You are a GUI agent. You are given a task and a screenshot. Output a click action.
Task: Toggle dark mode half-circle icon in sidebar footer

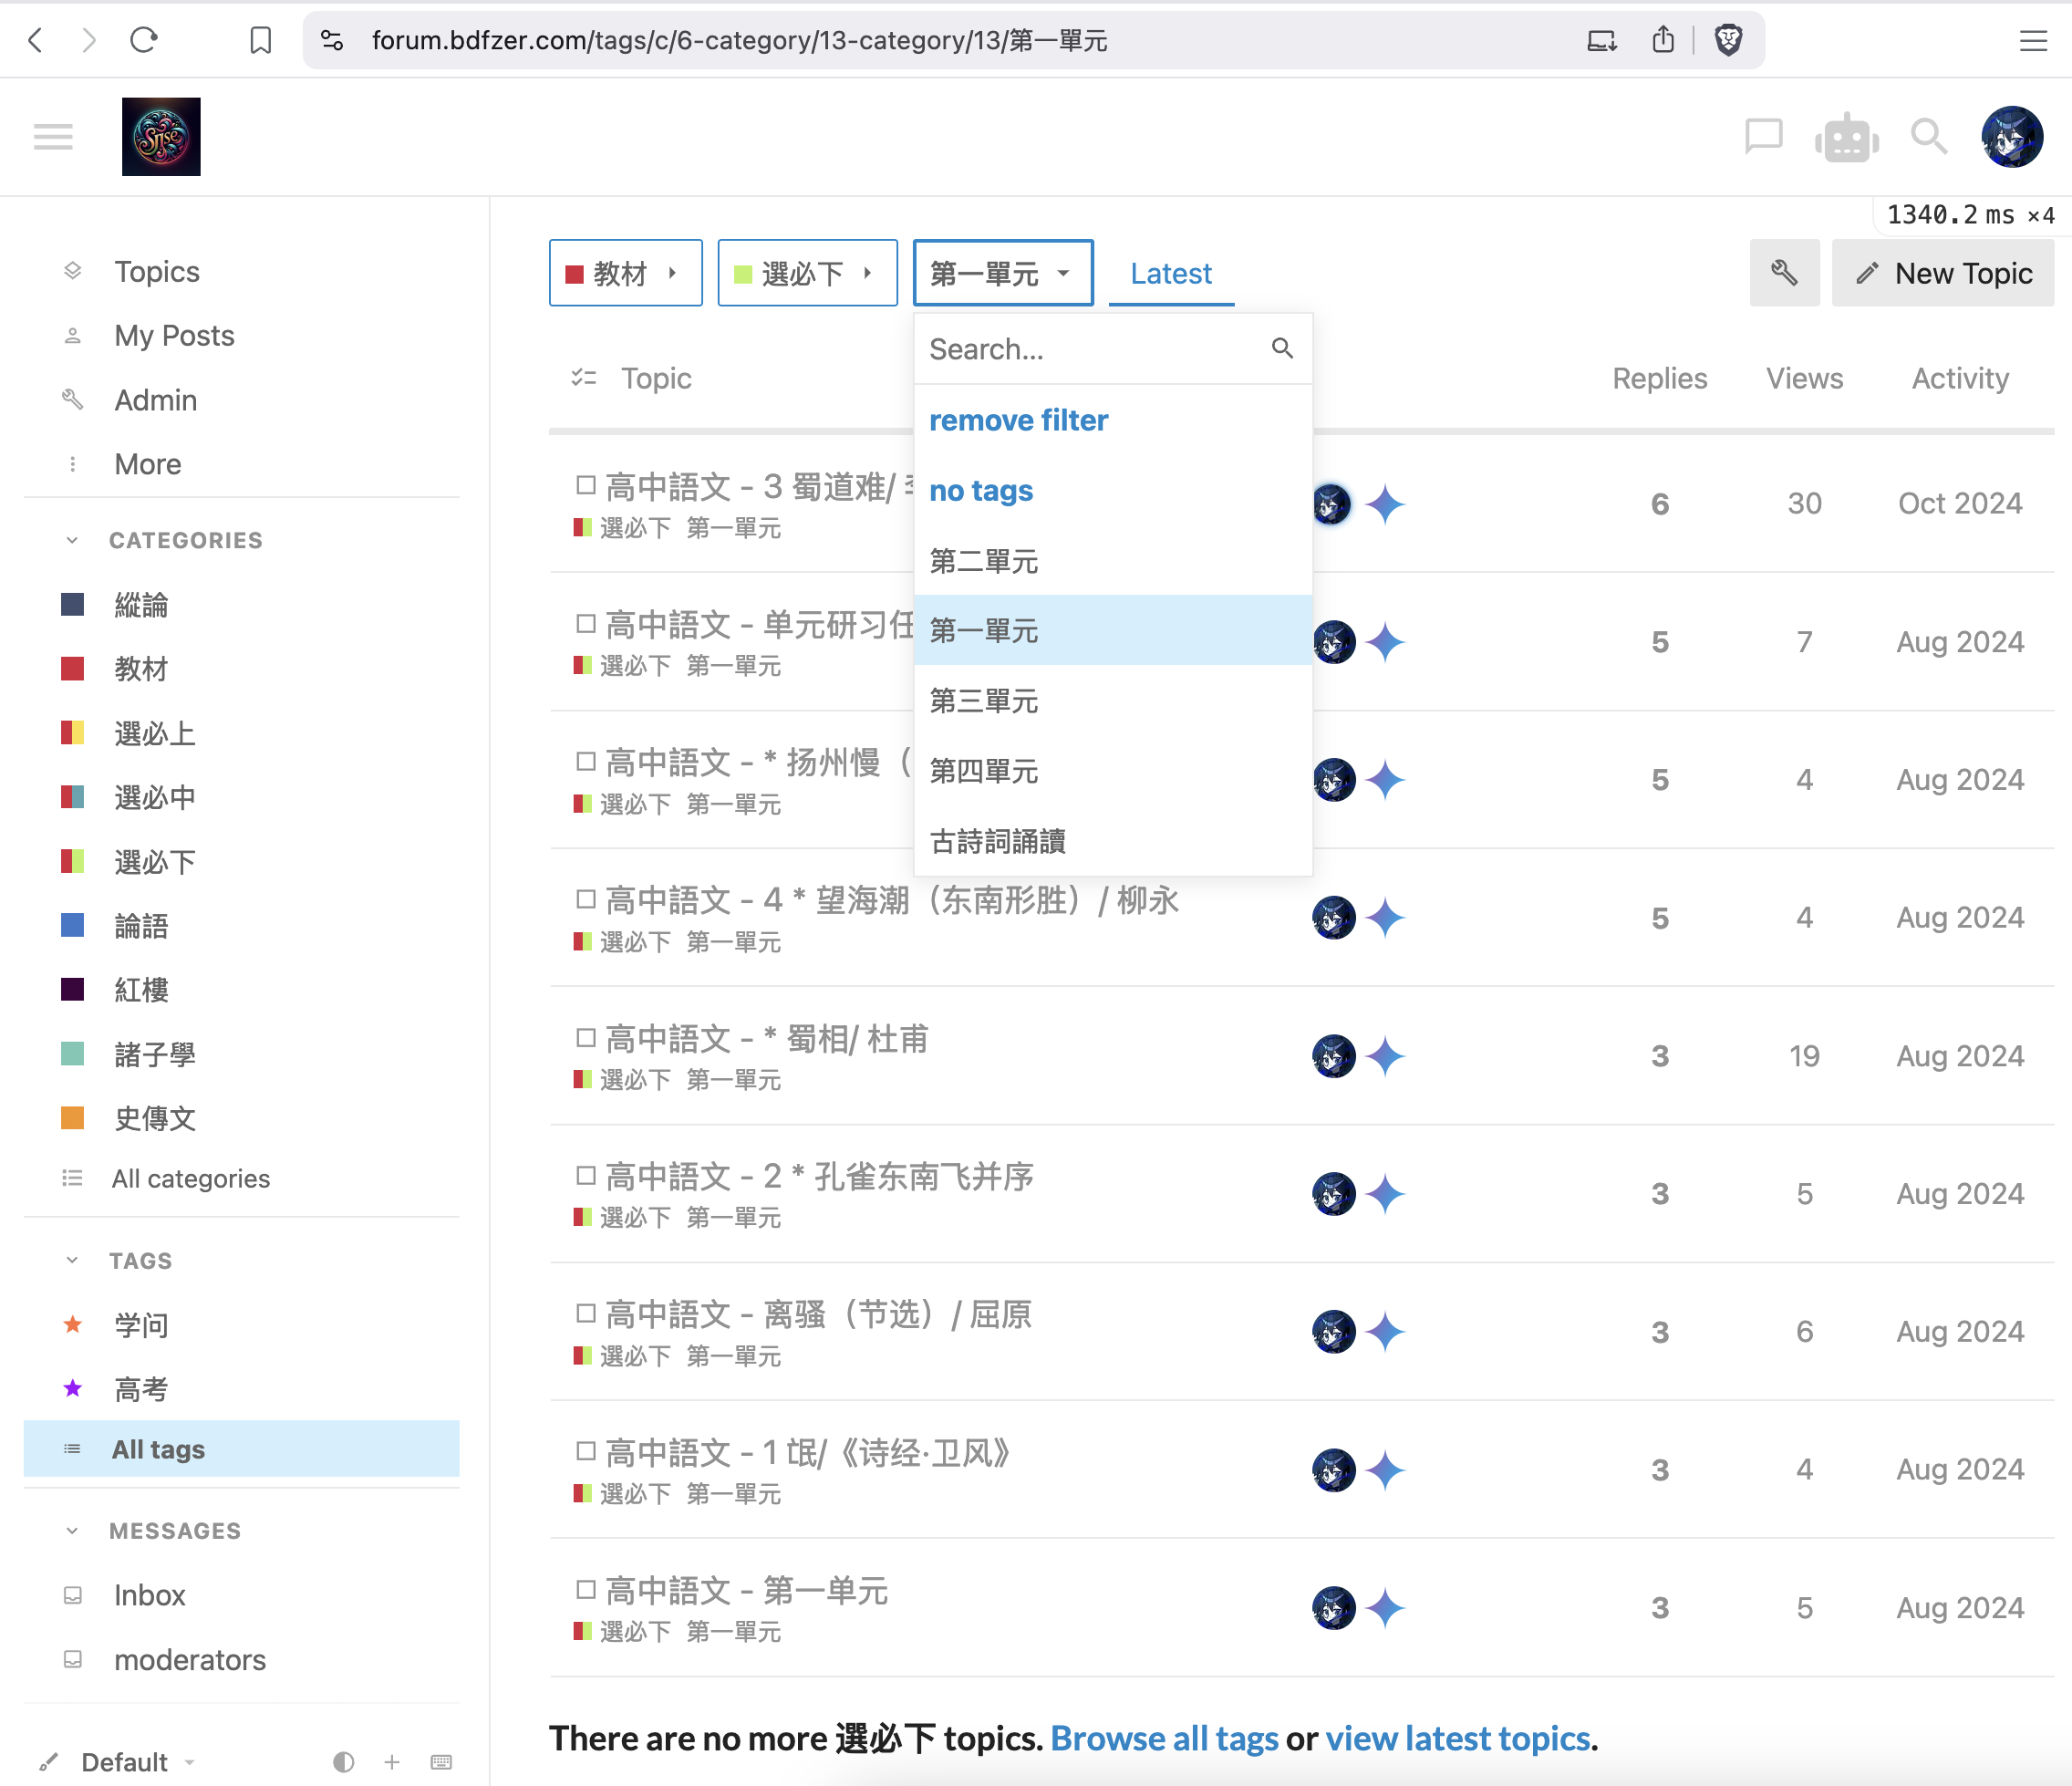pos(343,1762)
